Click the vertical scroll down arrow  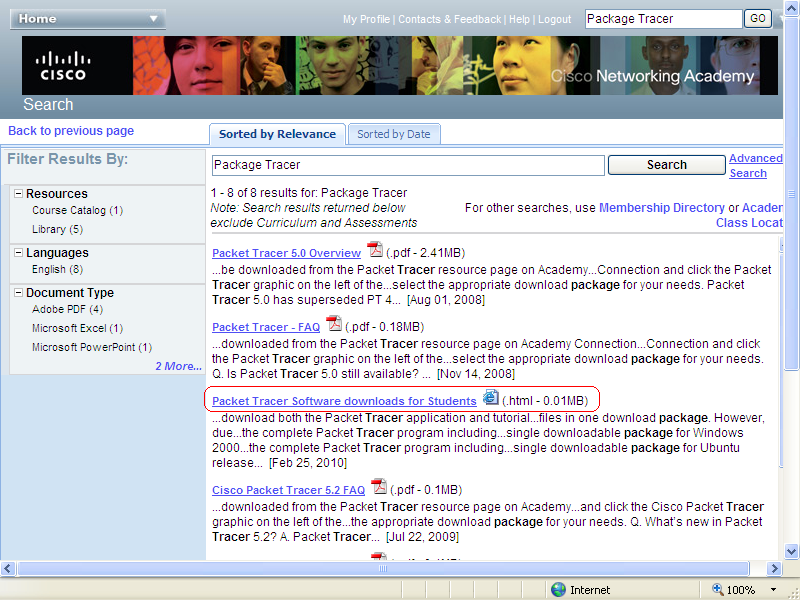[791, 551]
